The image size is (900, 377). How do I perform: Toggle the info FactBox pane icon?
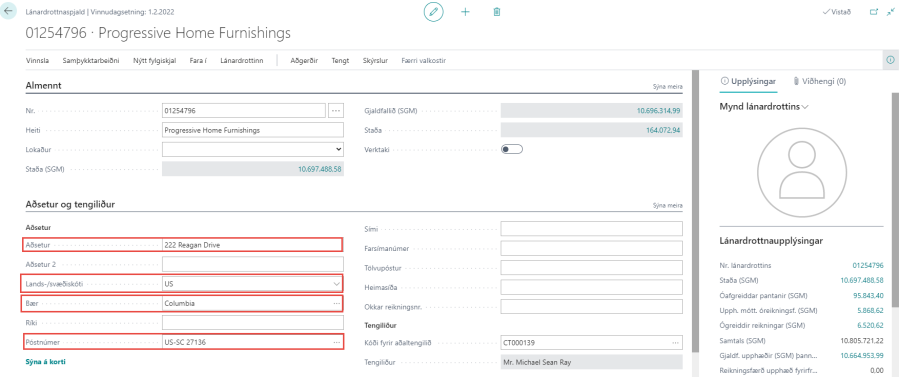coord(891,60)
